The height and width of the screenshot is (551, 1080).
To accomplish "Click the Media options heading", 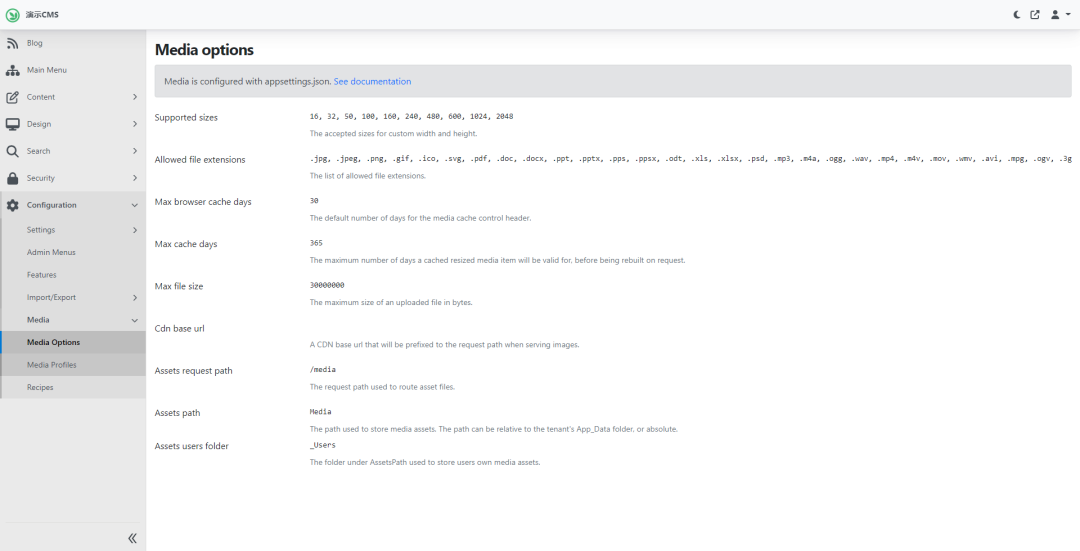I will coord(204,50).
